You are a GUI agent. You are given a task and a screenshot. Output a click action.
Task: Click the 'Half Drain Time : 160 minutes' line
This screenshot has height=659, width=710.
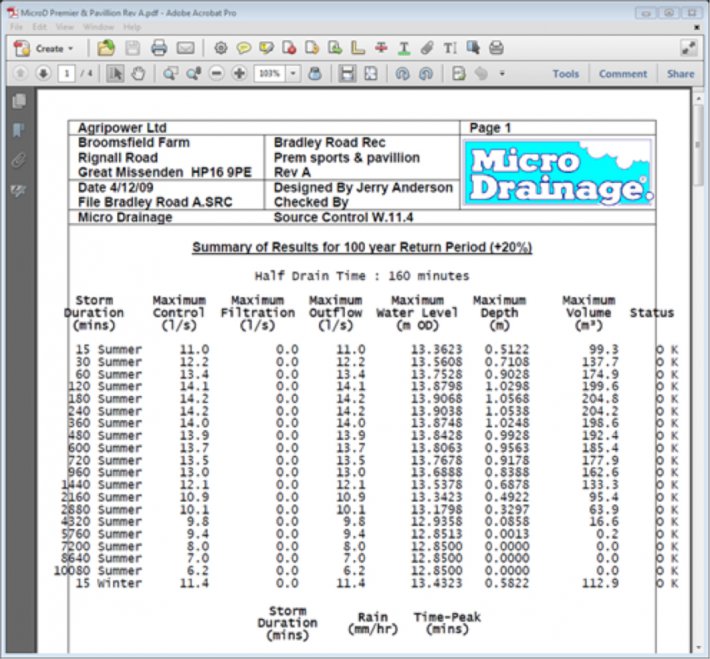362,276
